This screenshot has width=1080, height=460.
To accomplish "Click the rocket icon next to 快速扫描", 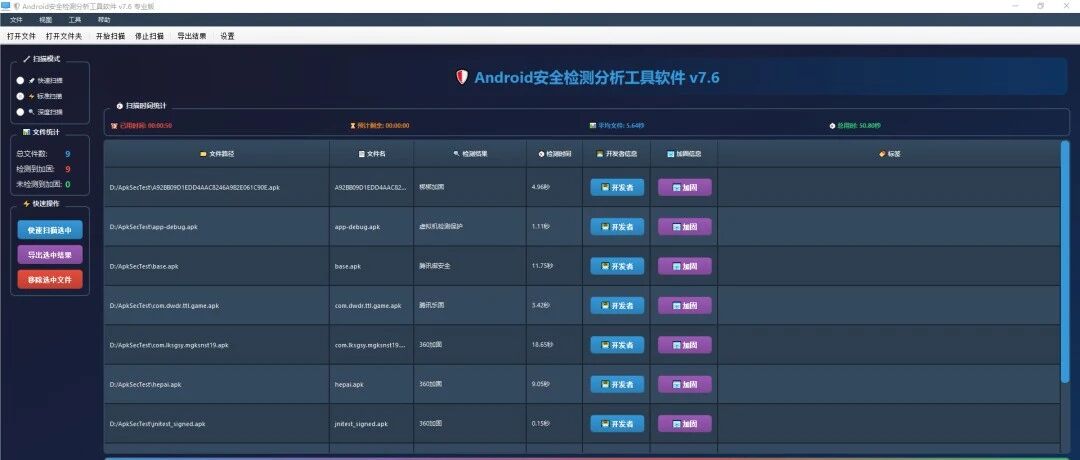I will pyautogui.click(x=32, y=81).
